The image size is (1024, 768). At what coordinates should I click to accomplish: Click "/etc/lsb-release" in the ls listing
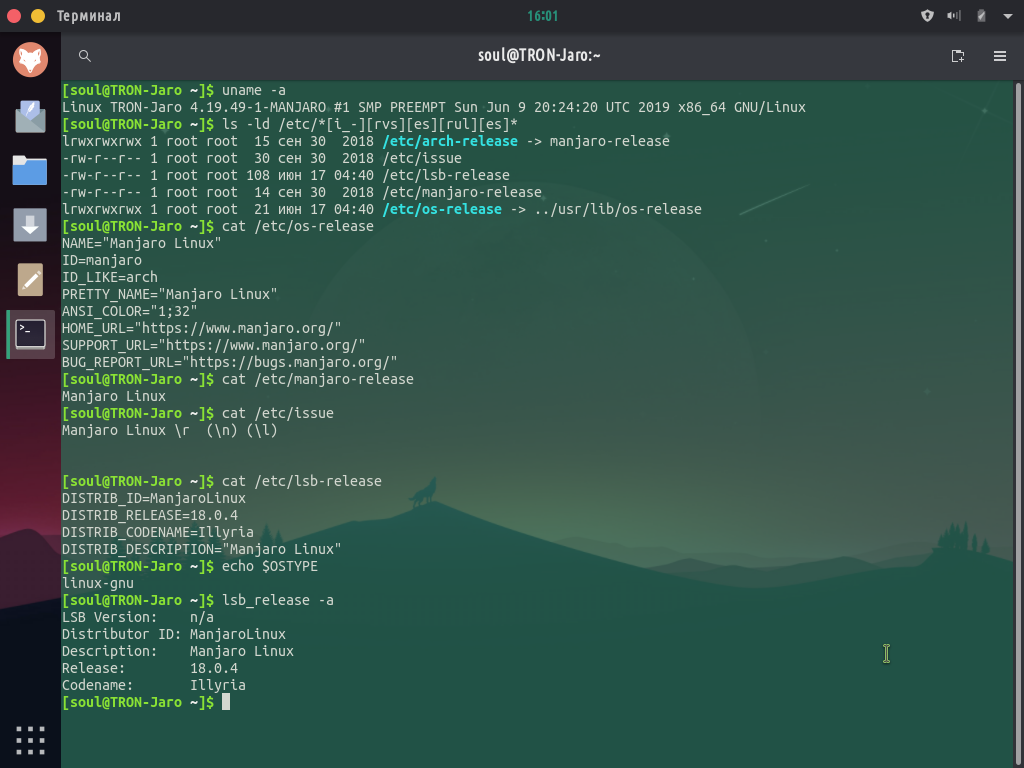pyautogui.click(x=446, y=175)
